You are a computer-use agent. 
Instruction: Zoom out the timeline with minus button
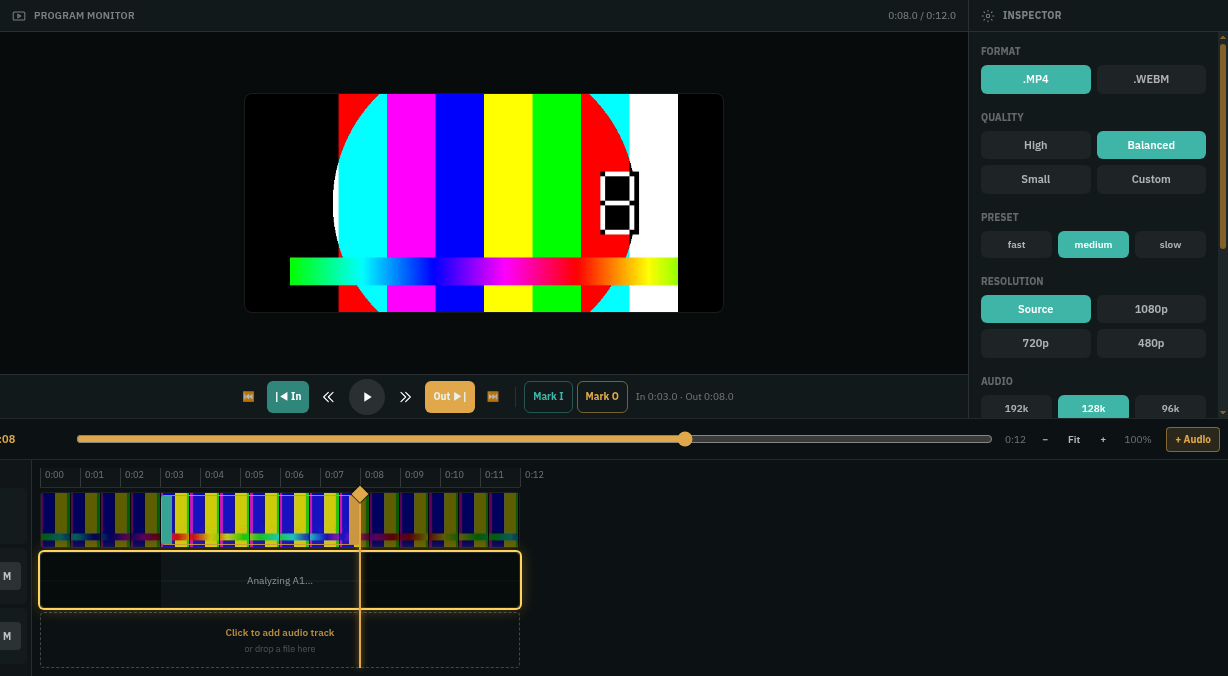1045,439
